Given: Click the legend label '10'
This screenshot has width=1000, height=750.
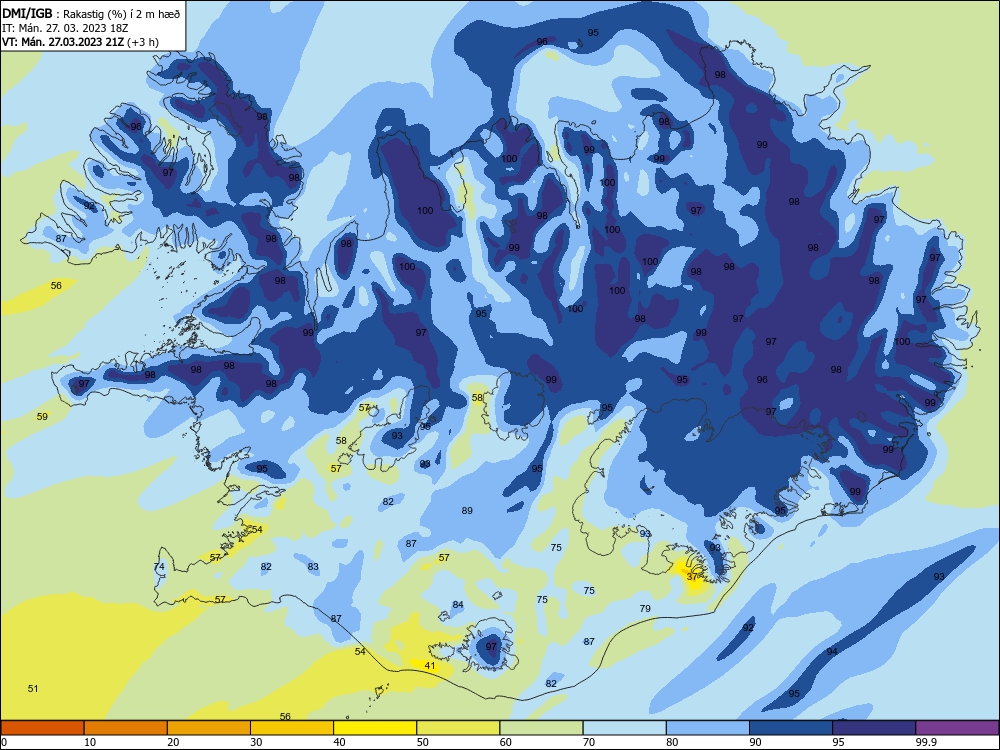Looking at the screenshot, I should point(90,742).
